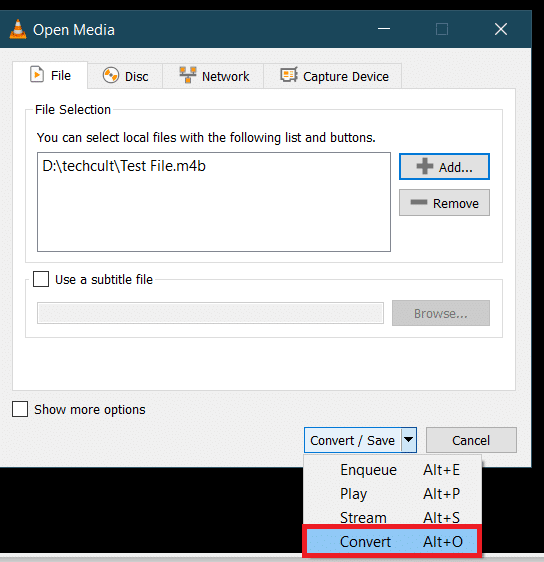This screenshot has width=544, height=562.
Task: Click the minus icon on Remove button
Action: pyautogui.click(x=419, y=202)
